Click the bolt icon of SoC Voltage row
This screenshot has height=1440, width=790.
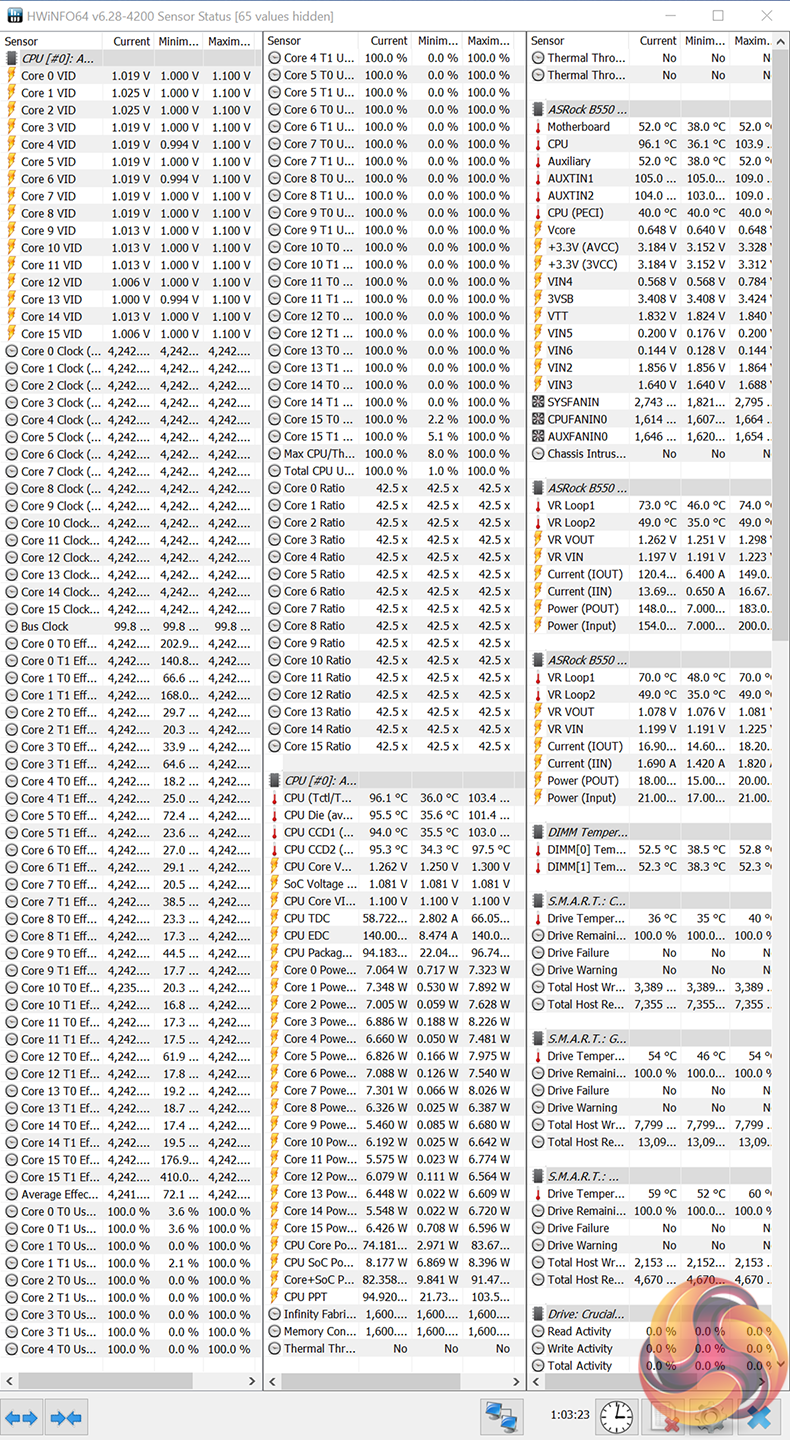tap(274, 884)
